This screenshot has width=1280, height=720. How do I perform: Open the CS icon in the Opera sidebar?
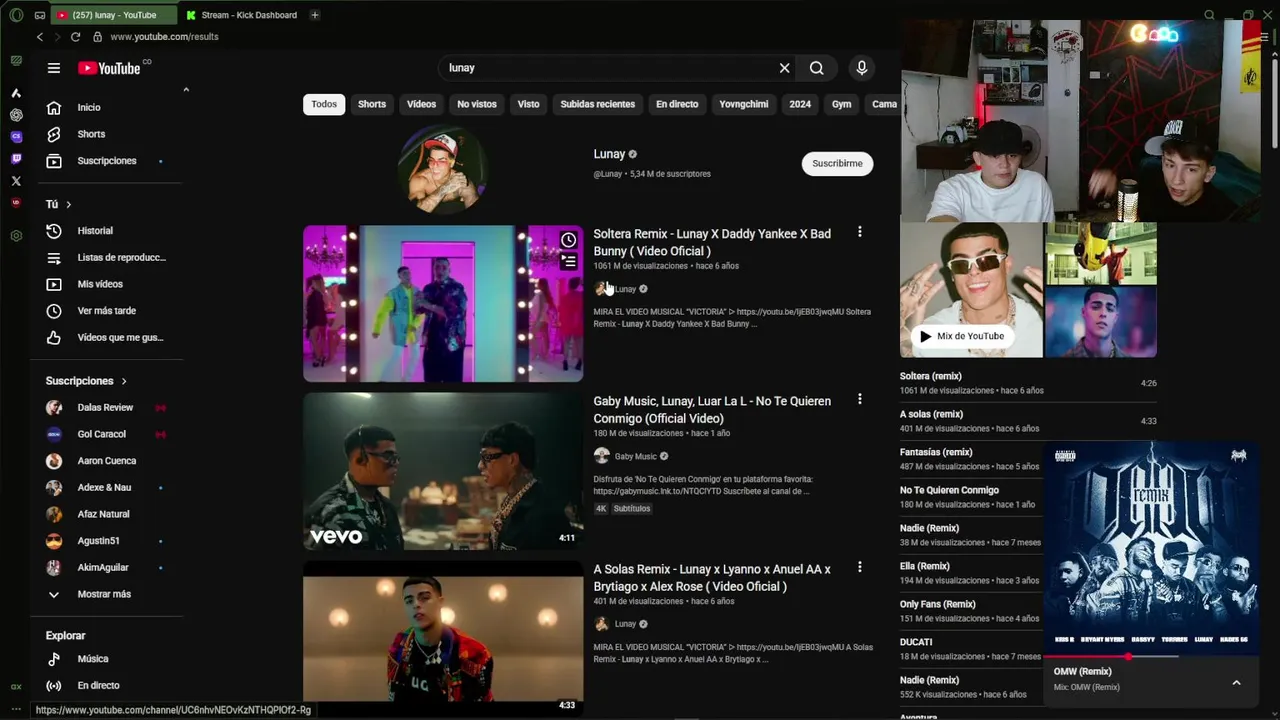point(16,137)
